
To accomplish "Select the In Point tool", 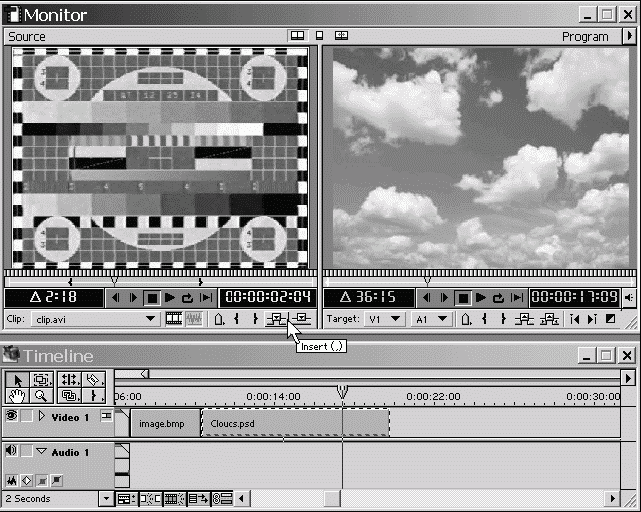I will click(94, 395).
